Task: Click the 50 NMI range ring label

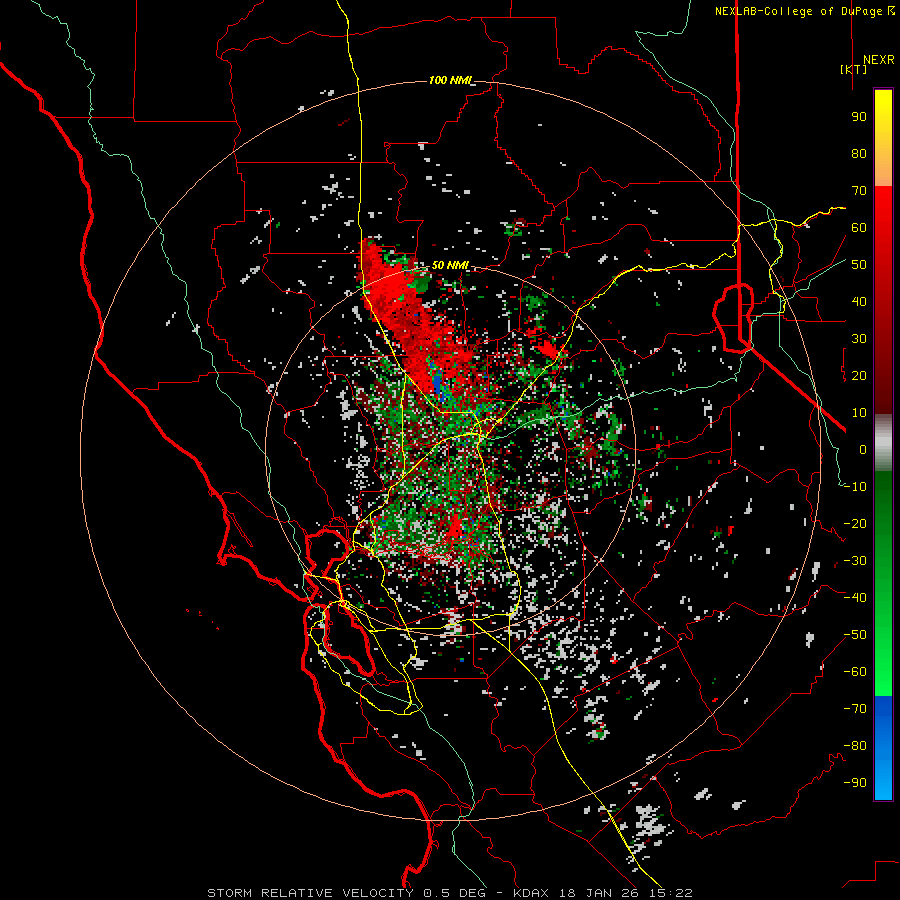Action: point(450,265)
